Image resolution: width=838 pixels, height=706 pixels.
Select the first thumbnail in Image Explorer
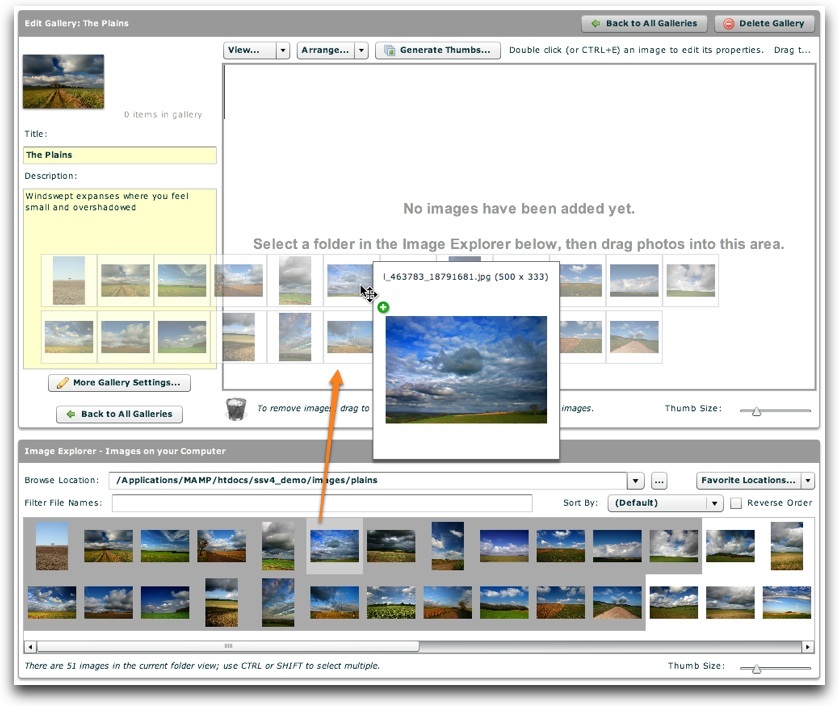[x=52, y=546]
